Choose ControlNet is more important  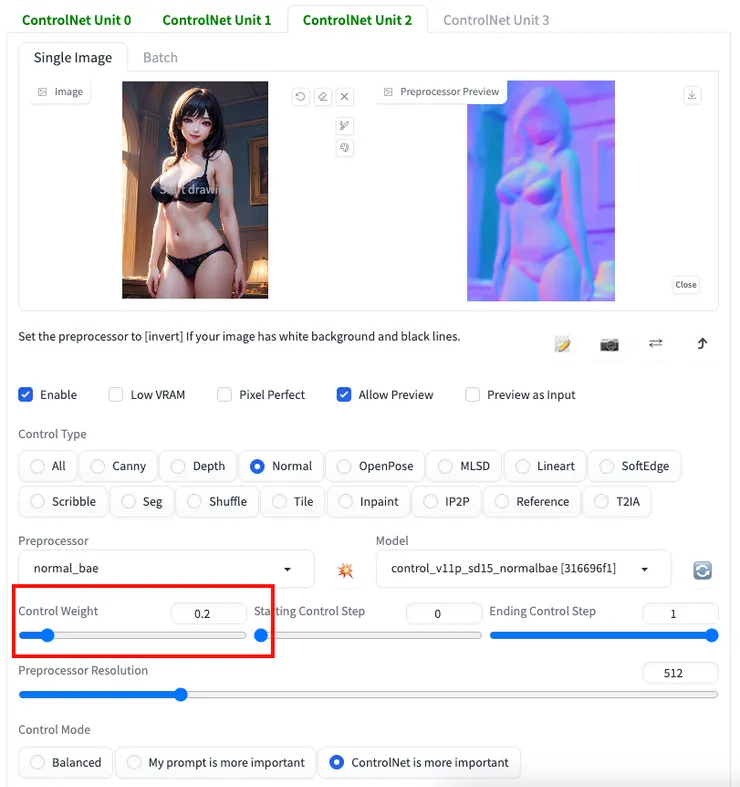[419, 762]
